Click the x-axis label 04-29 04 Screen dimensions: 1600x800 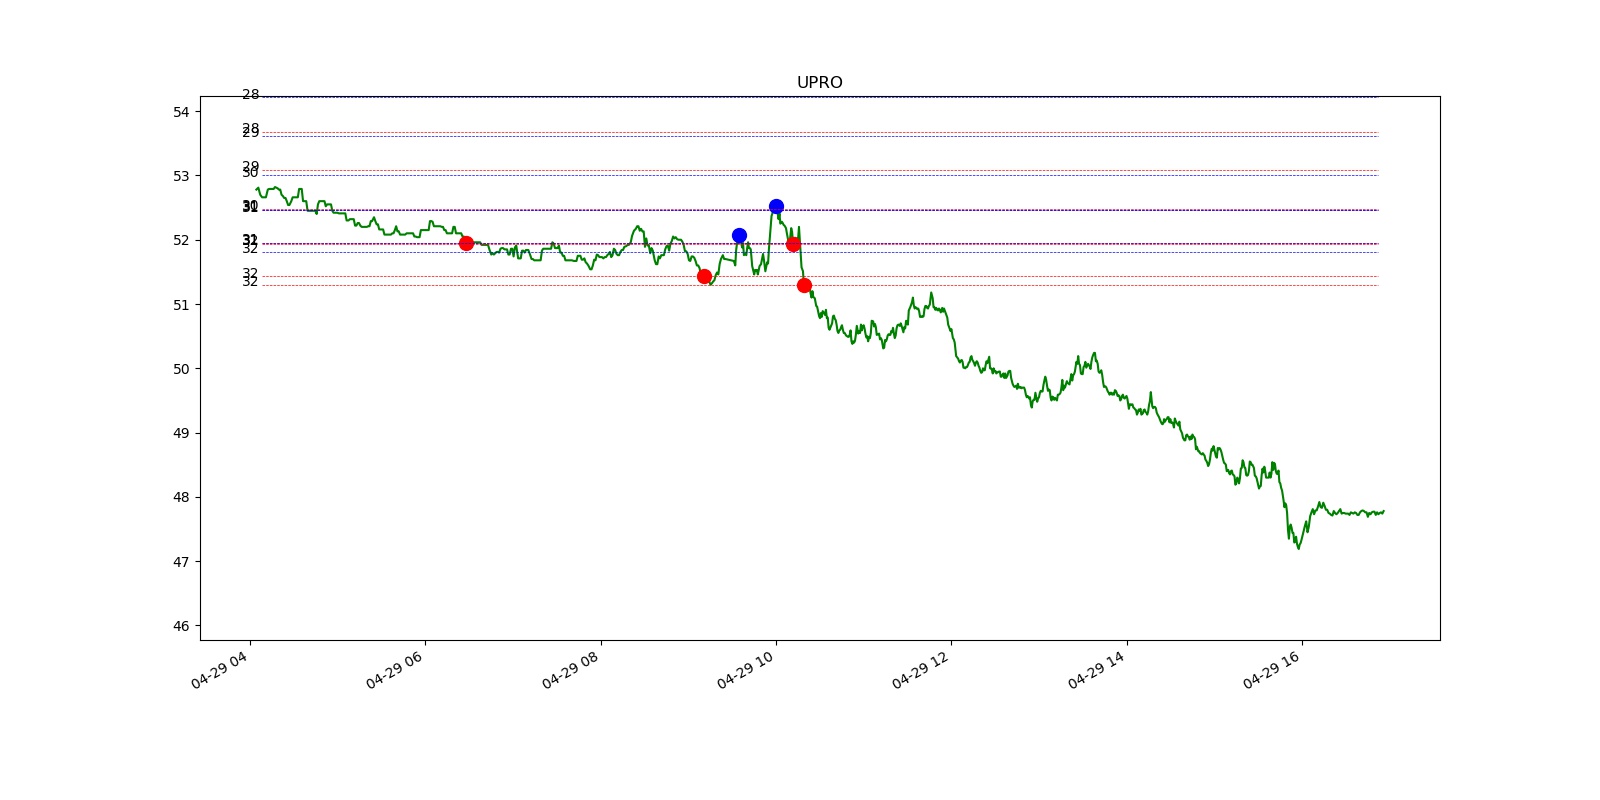tap(220, 669)
